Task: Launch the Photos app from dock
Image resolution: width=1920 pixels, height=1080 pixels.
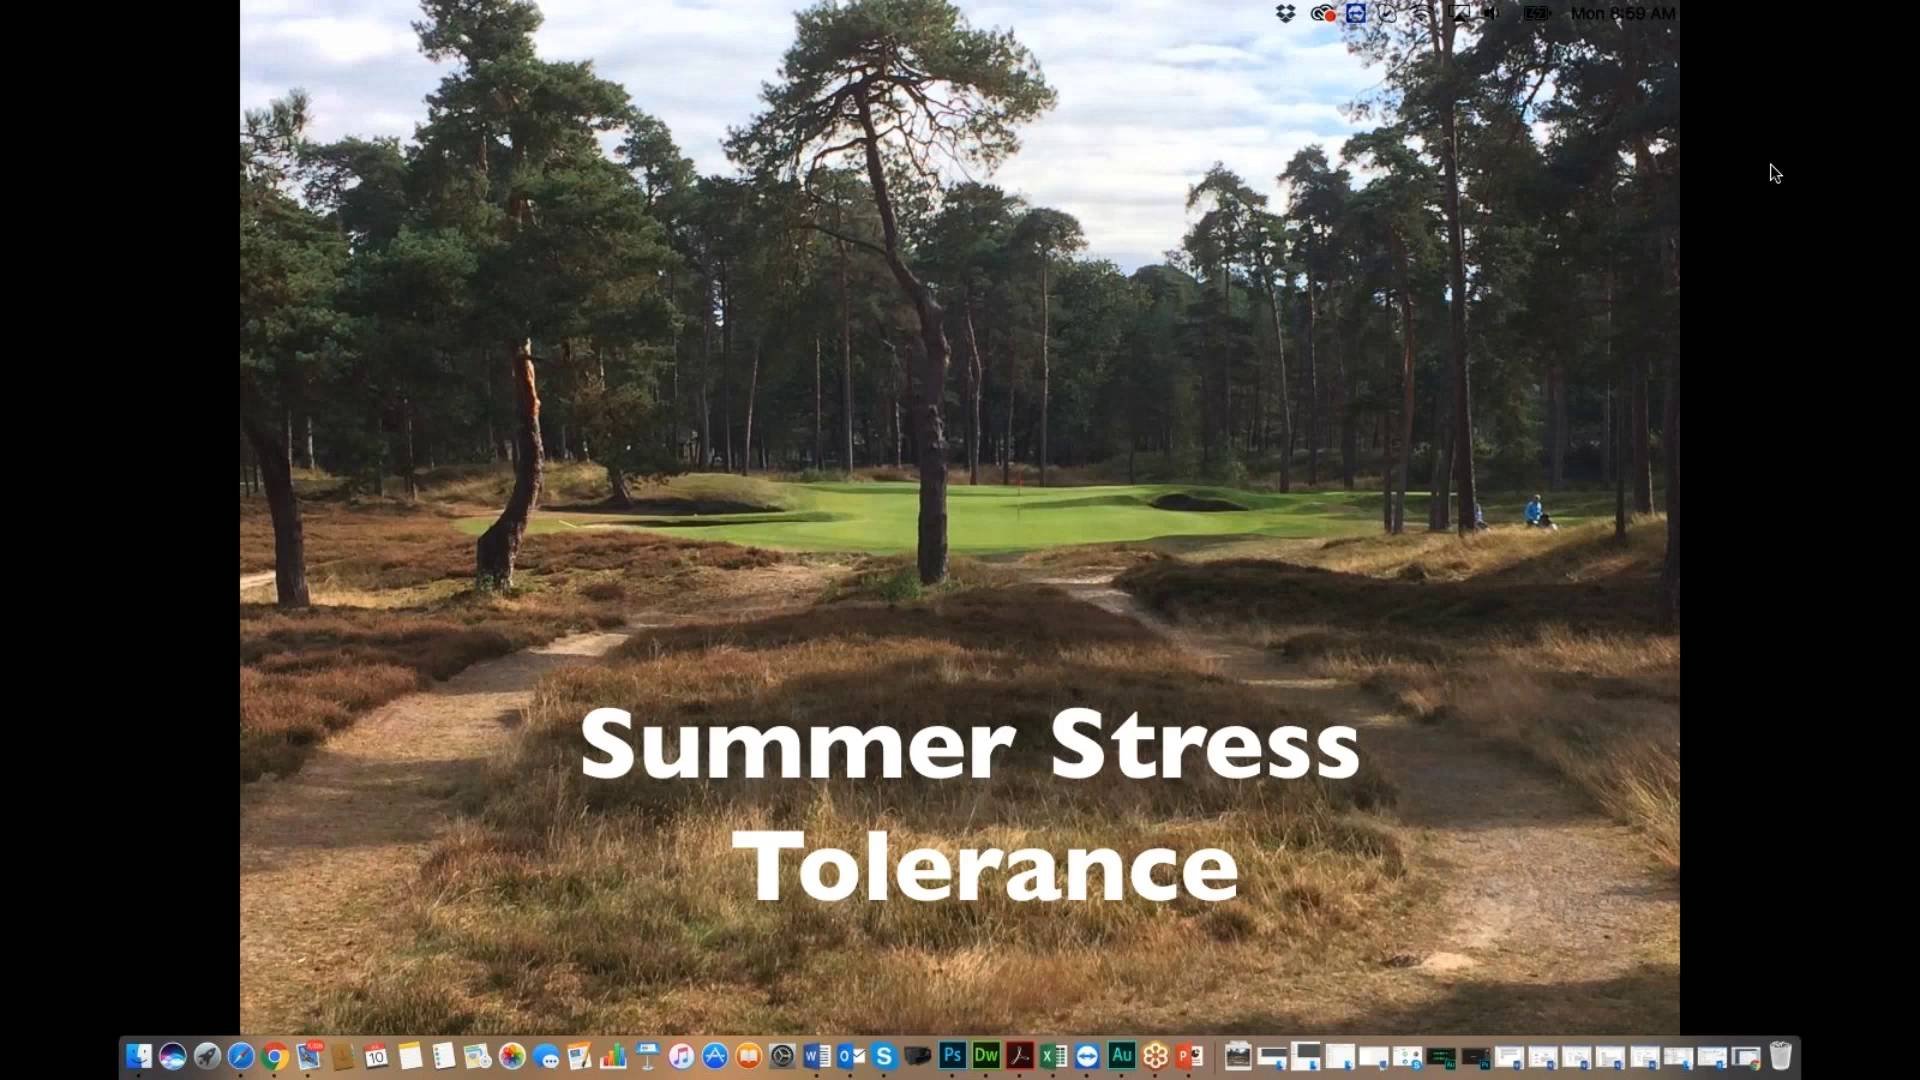Action: click(512, 1056)
